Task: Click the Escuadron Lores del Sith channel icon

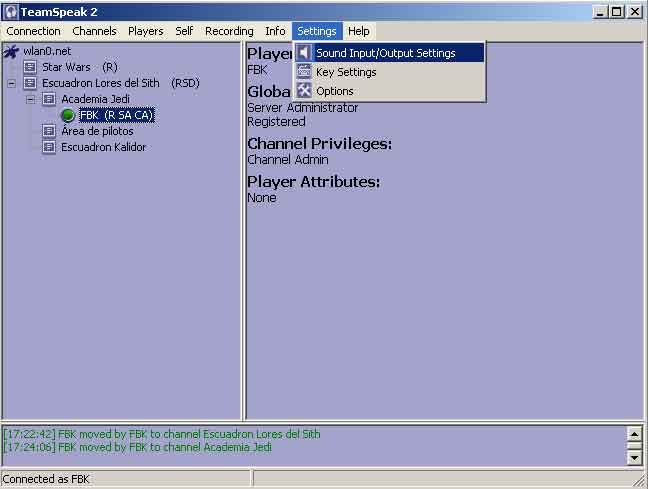Action: [x=30, y=83]
